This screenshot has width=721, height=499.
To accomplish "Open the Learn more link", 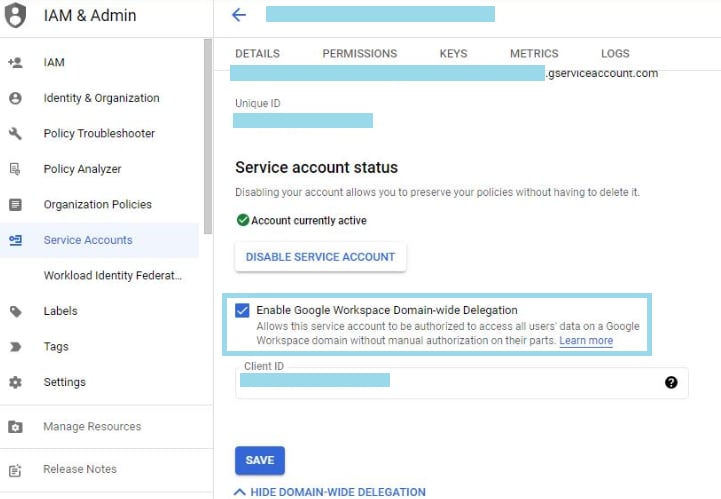I will point(586,340).
